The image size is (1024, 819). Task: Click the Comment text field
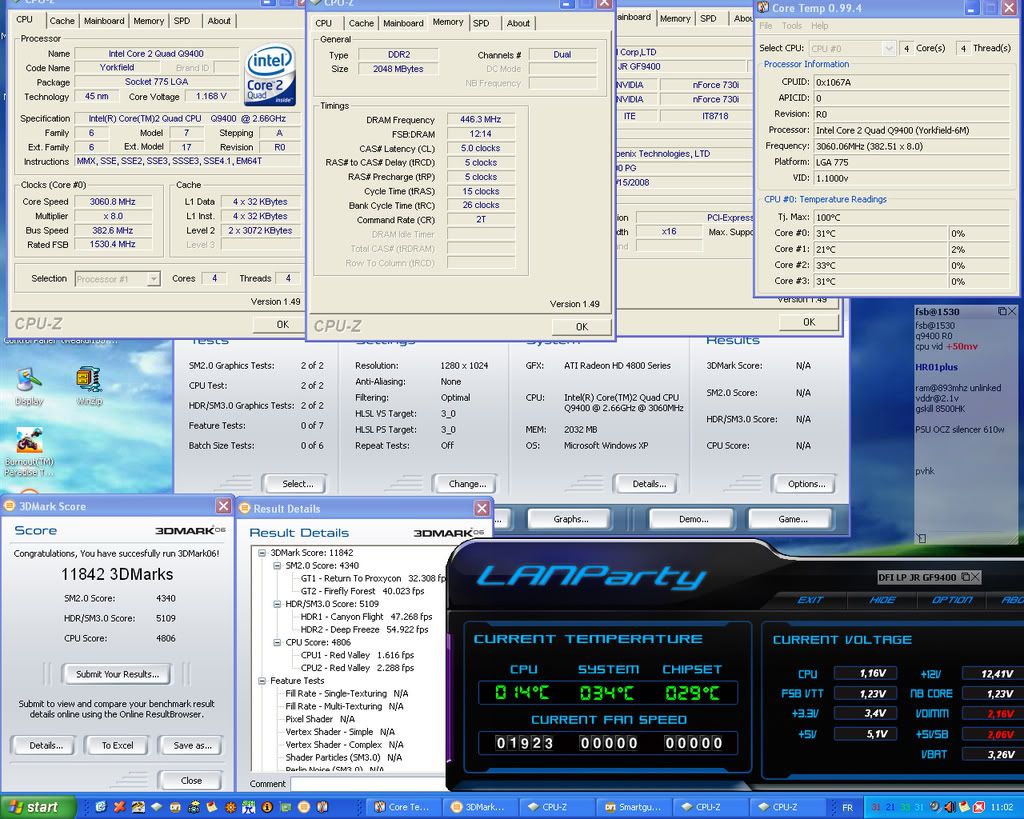tap(366, 784)
